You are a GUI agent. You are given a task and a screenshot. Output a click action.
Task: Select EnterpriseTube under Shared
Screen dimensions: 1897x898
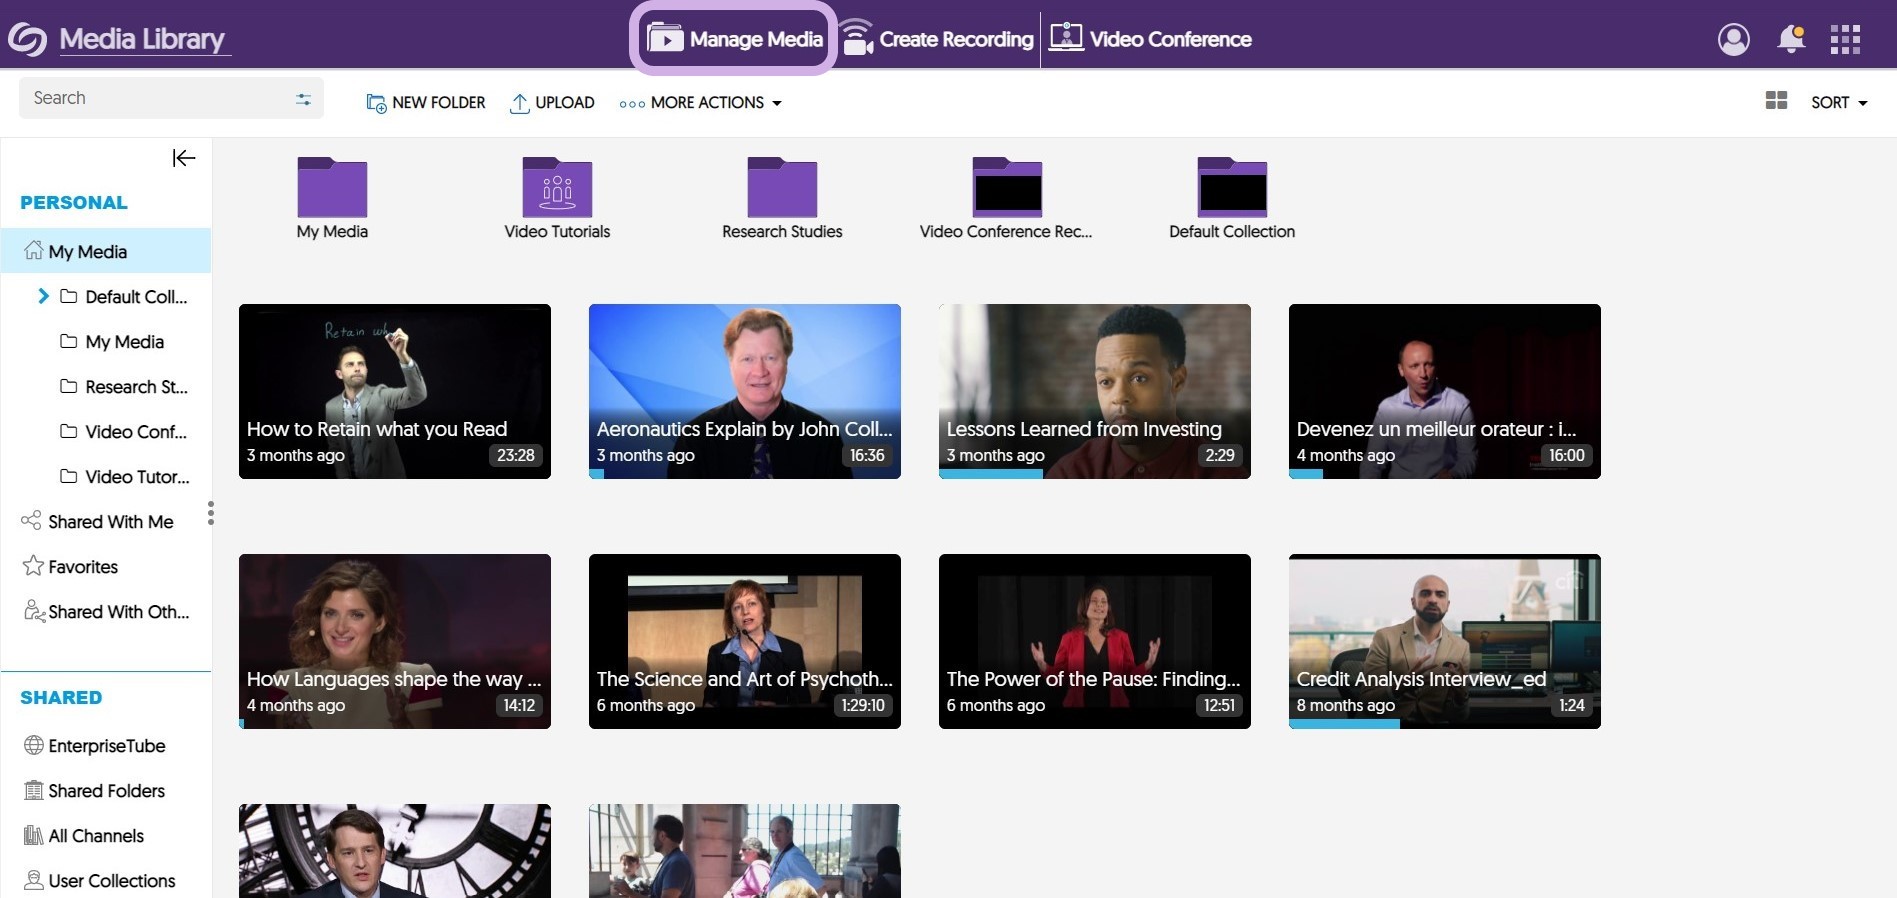tap(106, 746)
